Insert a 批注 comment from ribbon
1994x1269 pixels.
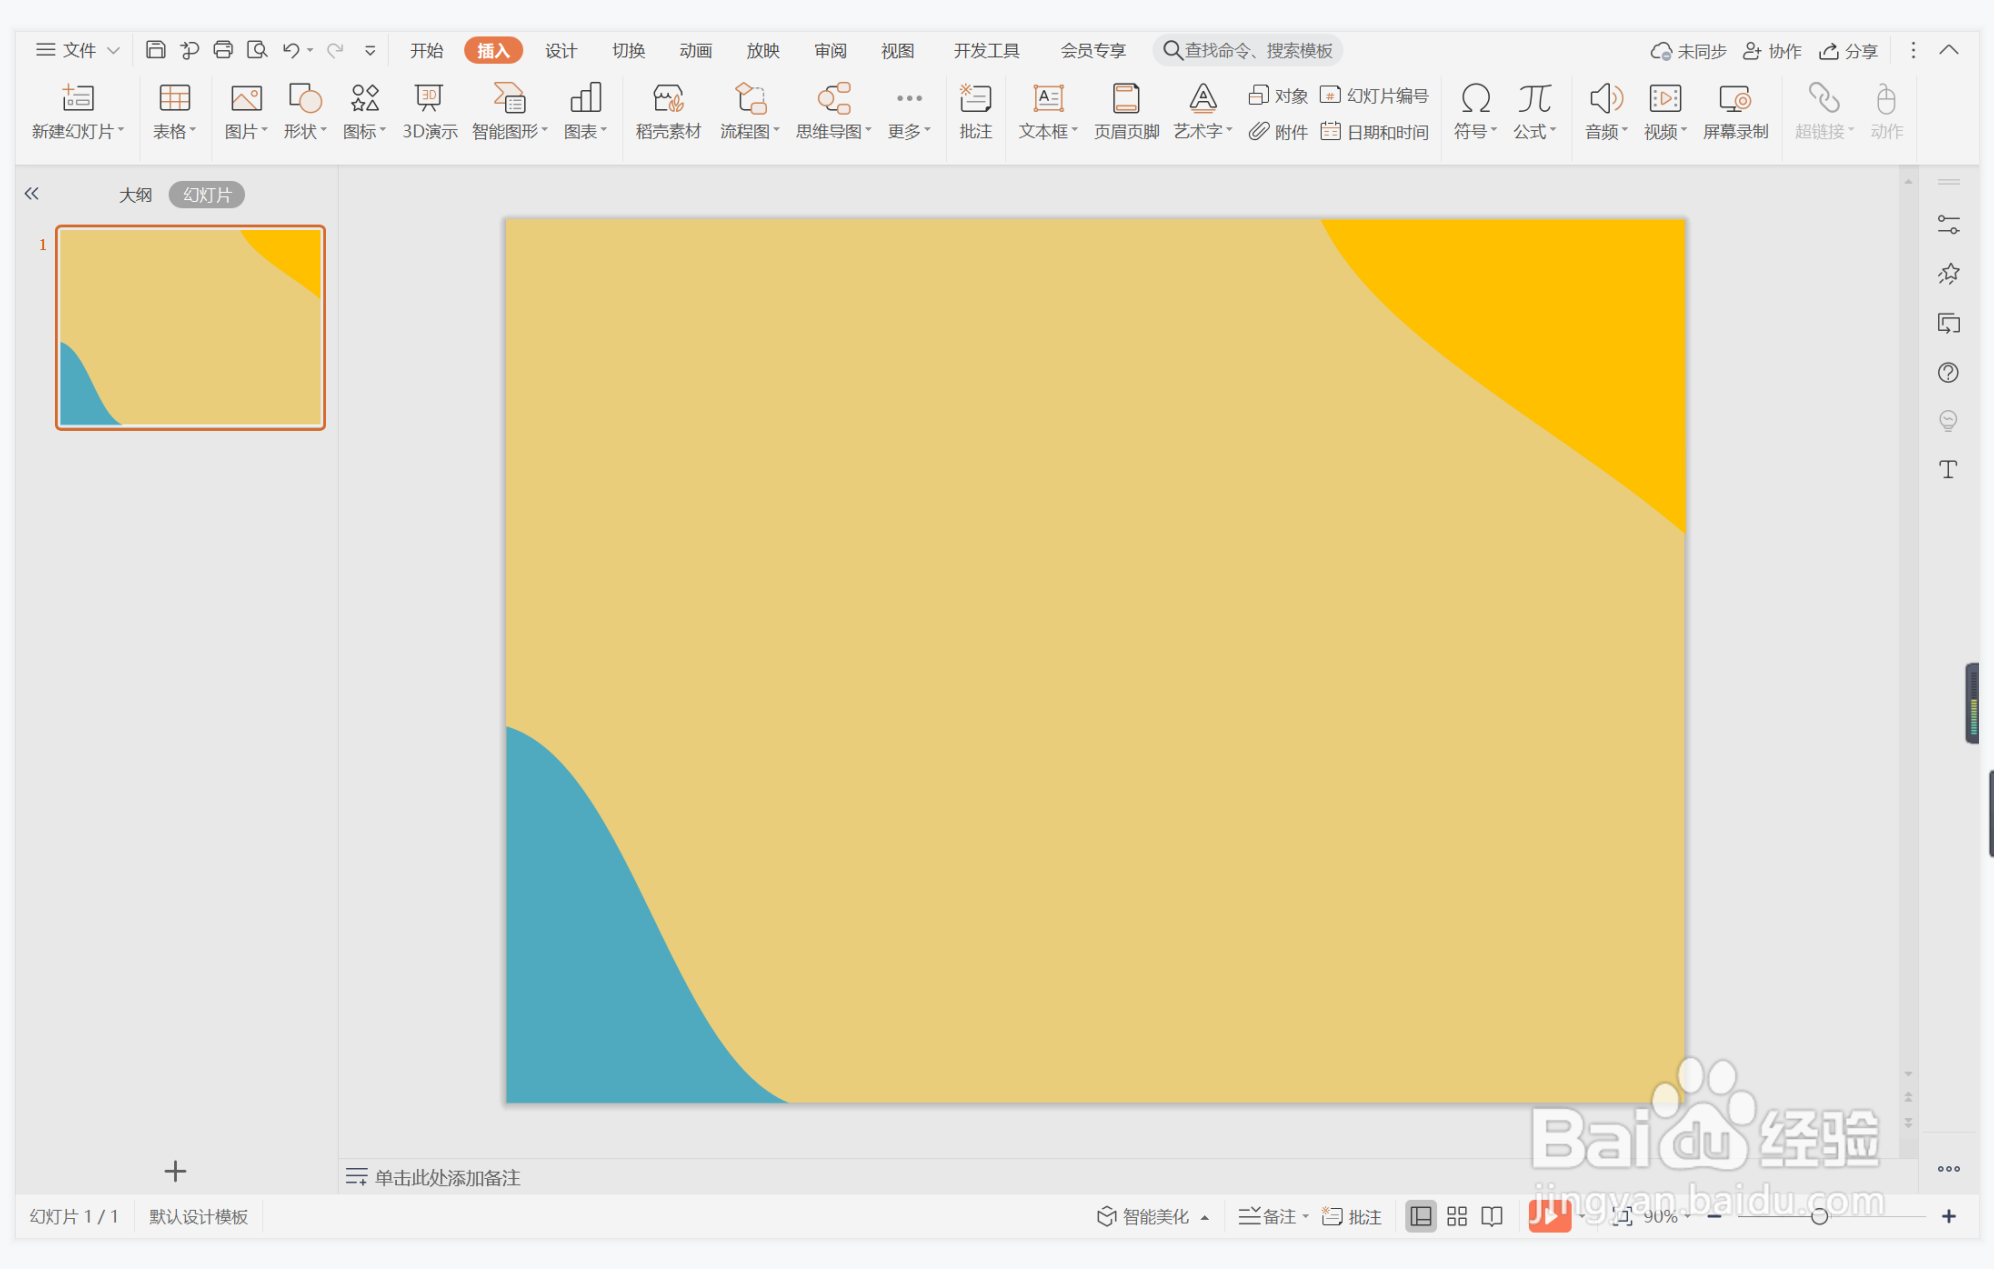[x=975, y=111]
